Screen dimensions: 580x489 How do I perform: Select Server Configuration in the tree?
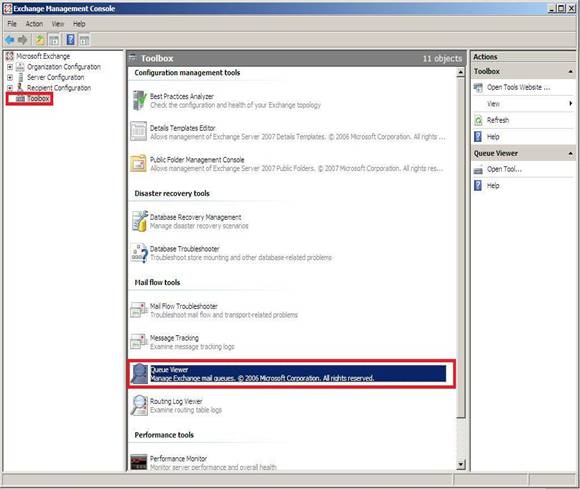pyautogui.click(x=55, y=77)
